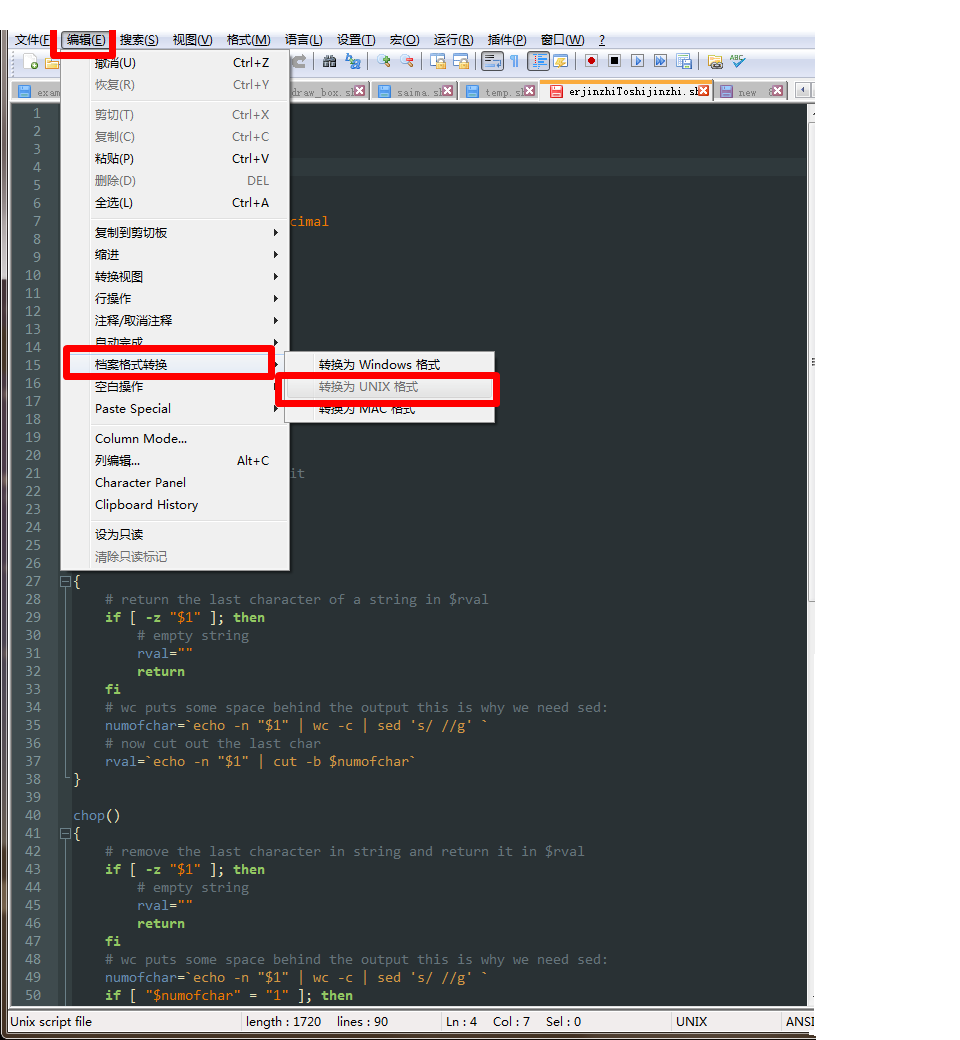Screen dimensions: 960x1040
Task: Toggle the indent guide toolbar icon
Action: click(538, 62)
